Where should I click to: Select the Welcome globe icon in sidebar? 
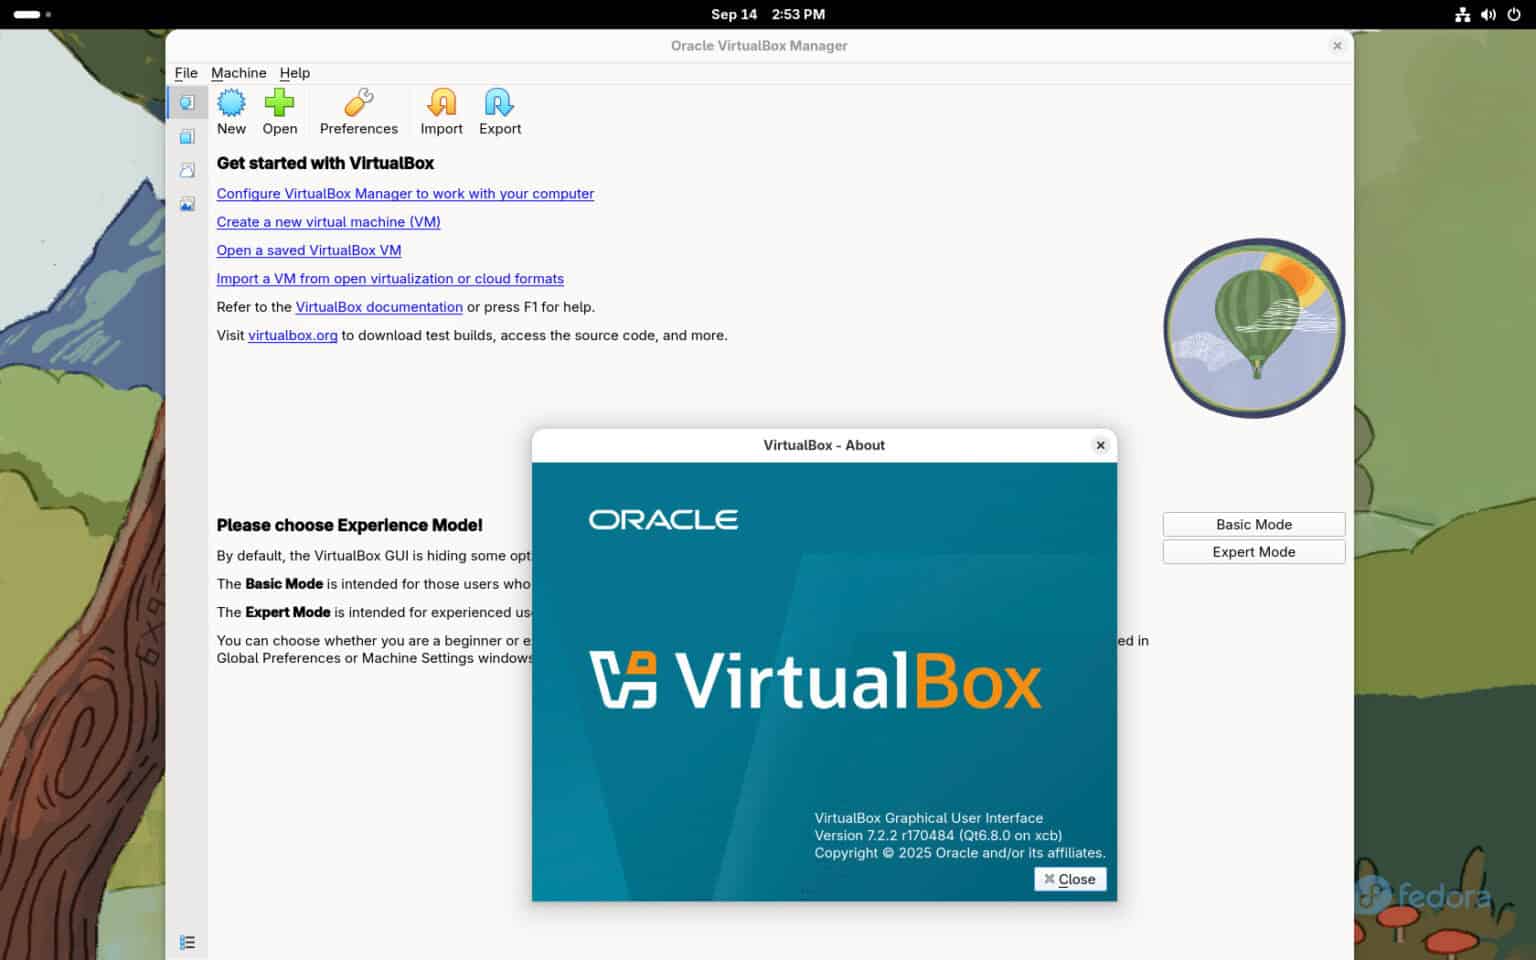187,101
